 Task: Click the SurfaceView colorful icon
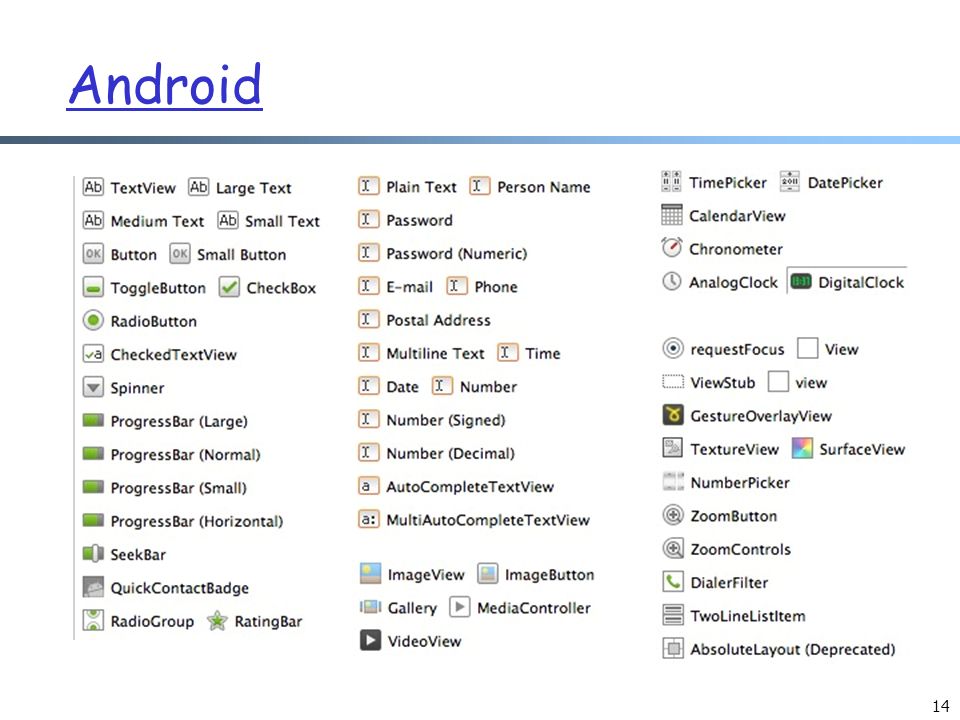point(802,448)
